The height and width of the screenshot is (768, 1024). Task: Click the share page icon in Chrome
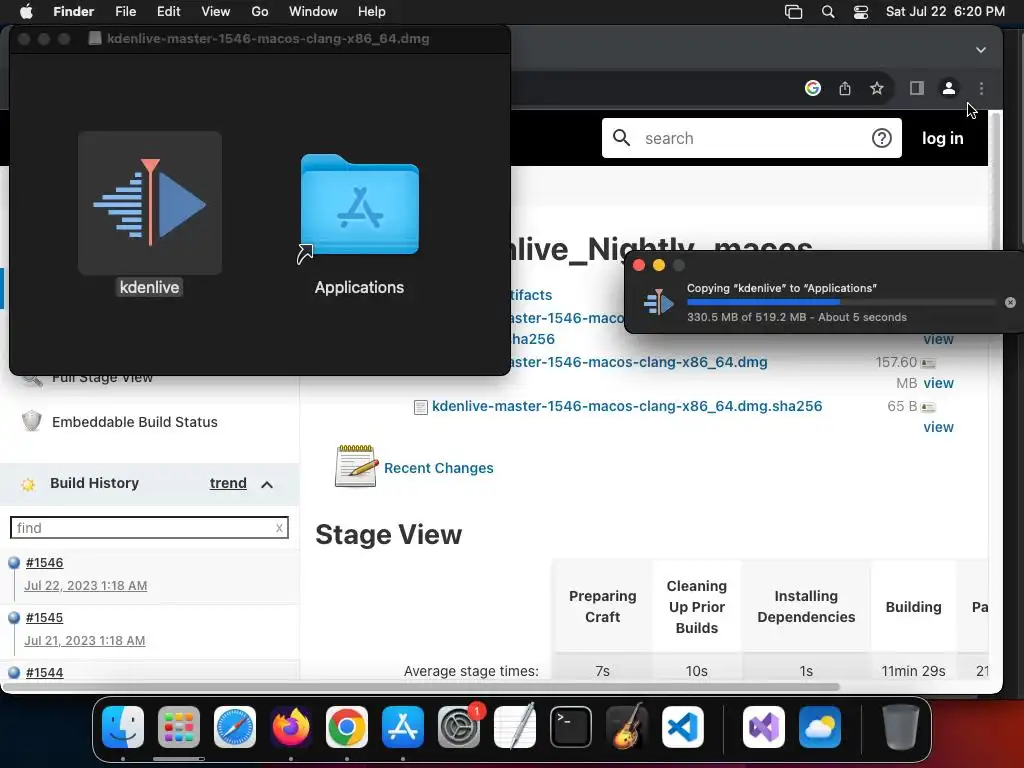844,88
